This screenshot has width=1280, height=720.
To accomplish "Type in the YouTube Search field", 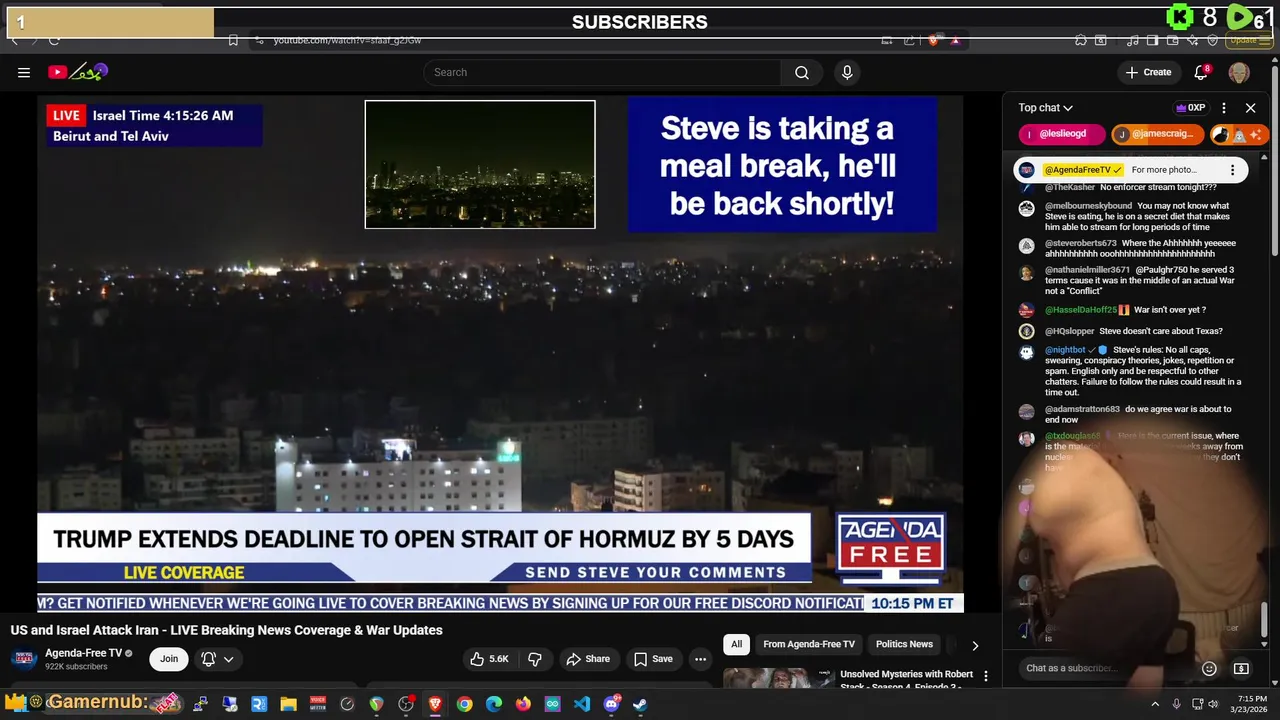I will click(x=603, y=72).
